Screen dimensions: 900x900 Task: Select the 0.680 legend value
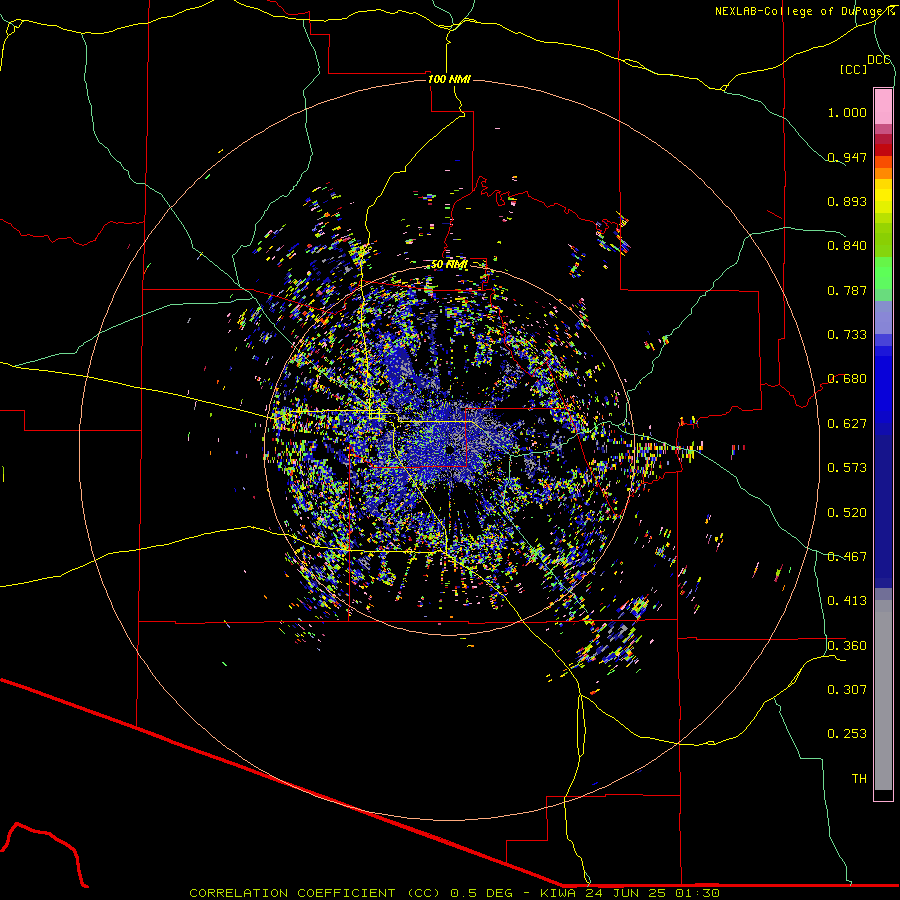tap(847, 379)
